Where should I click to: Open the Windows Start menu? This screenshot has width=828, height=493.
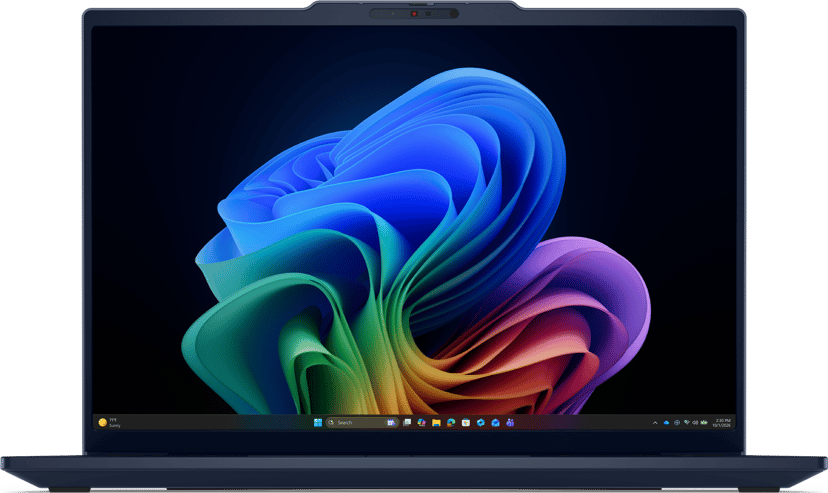[318, 423]
